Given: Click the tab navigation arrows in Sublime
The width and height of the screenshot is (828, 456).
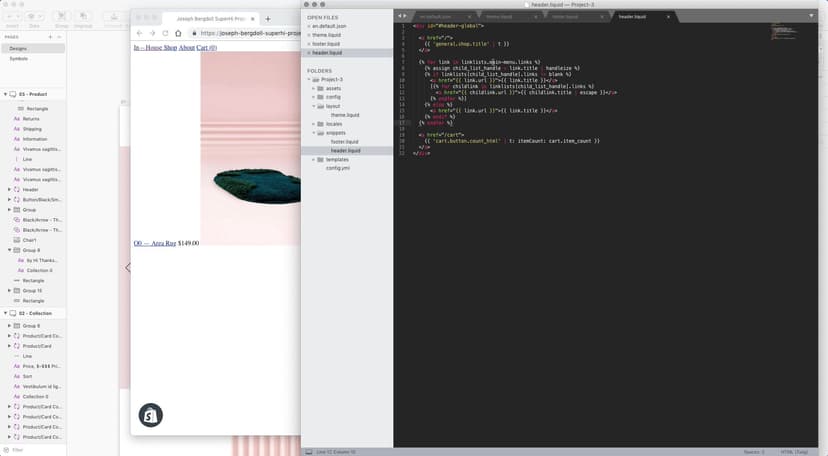Looking at the screenshot, I should tap(401, 17).
